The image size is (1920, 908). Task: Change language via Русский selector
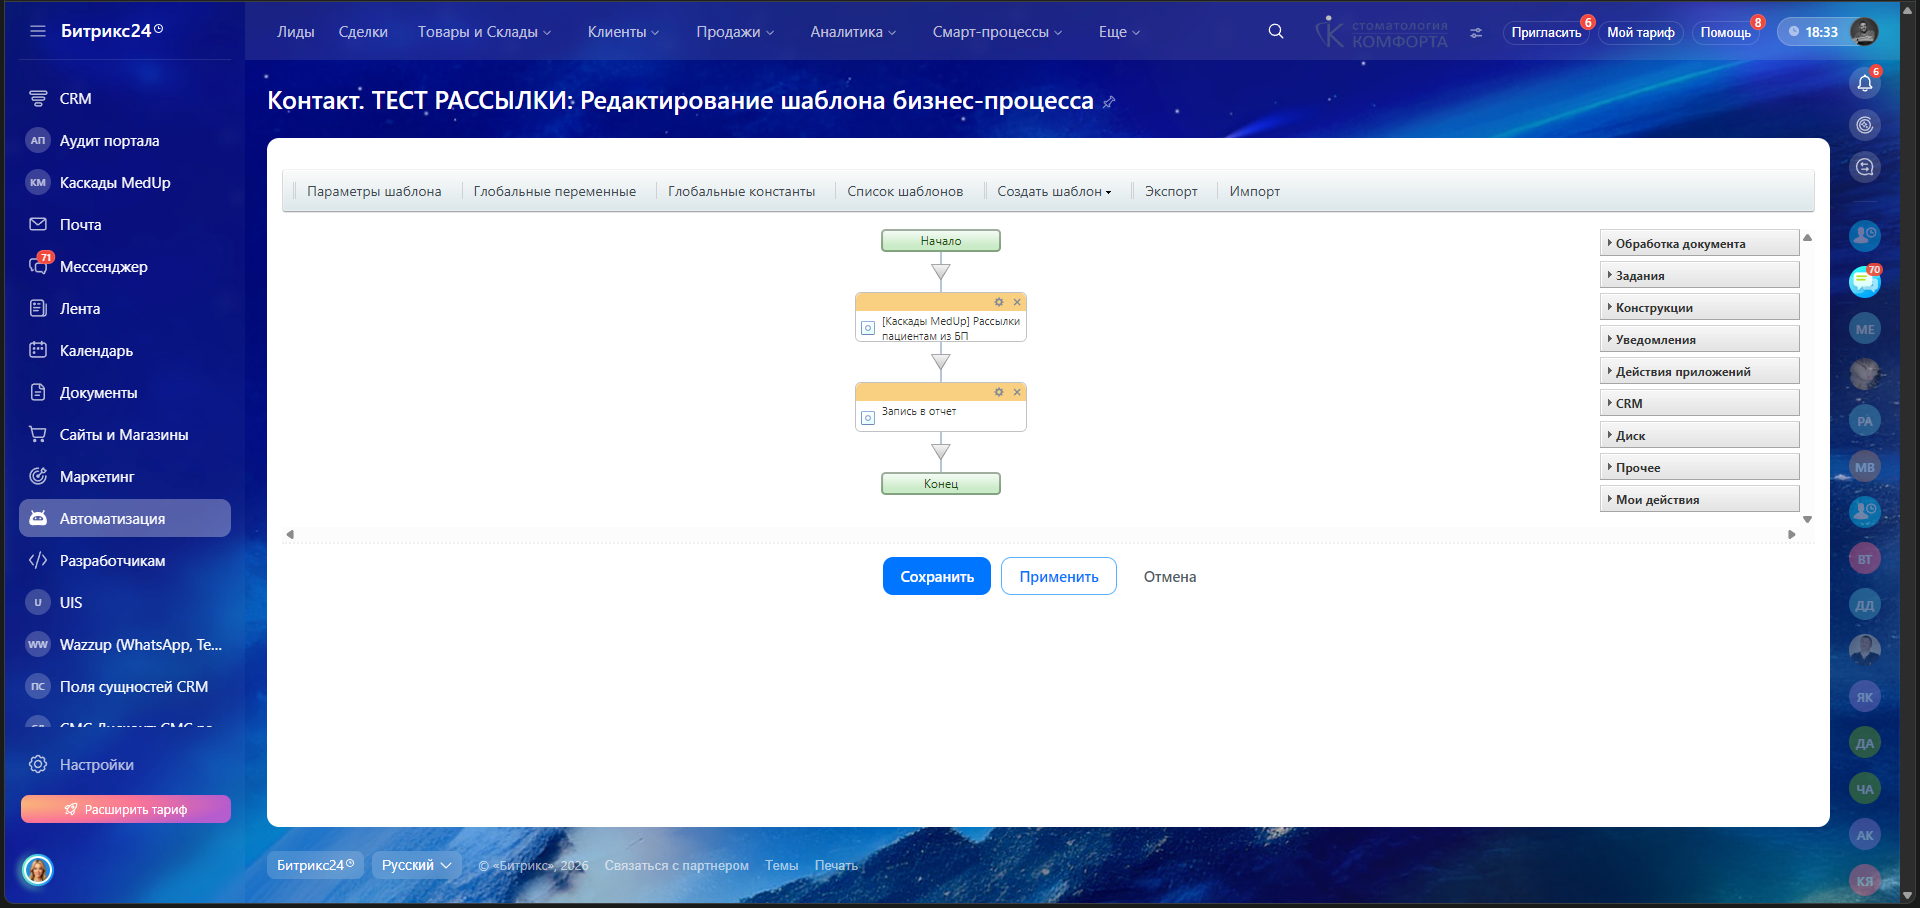[416, 865]
